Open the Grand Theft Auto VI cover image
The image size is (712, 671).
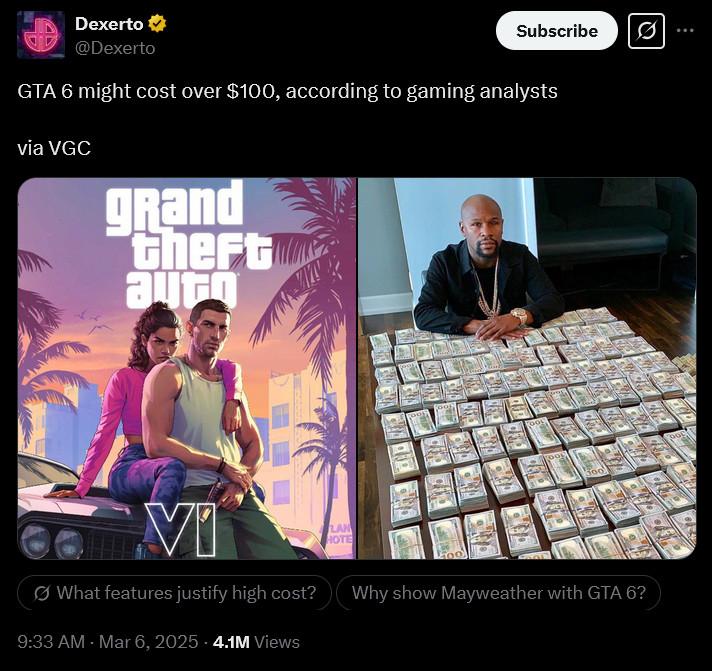coord(187,368)
